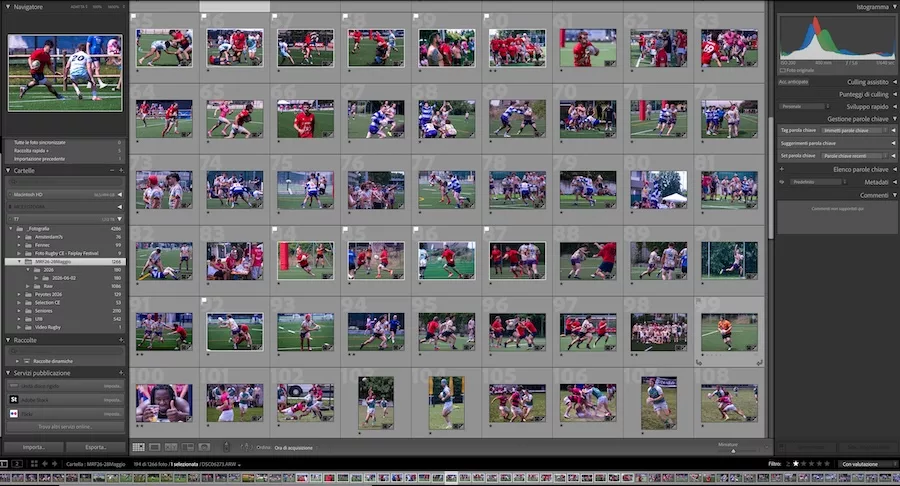Collapse the Navigatore panel triangle
Image resolution: width=900 pixels, height=486 pixels.
tap(7, 7)
